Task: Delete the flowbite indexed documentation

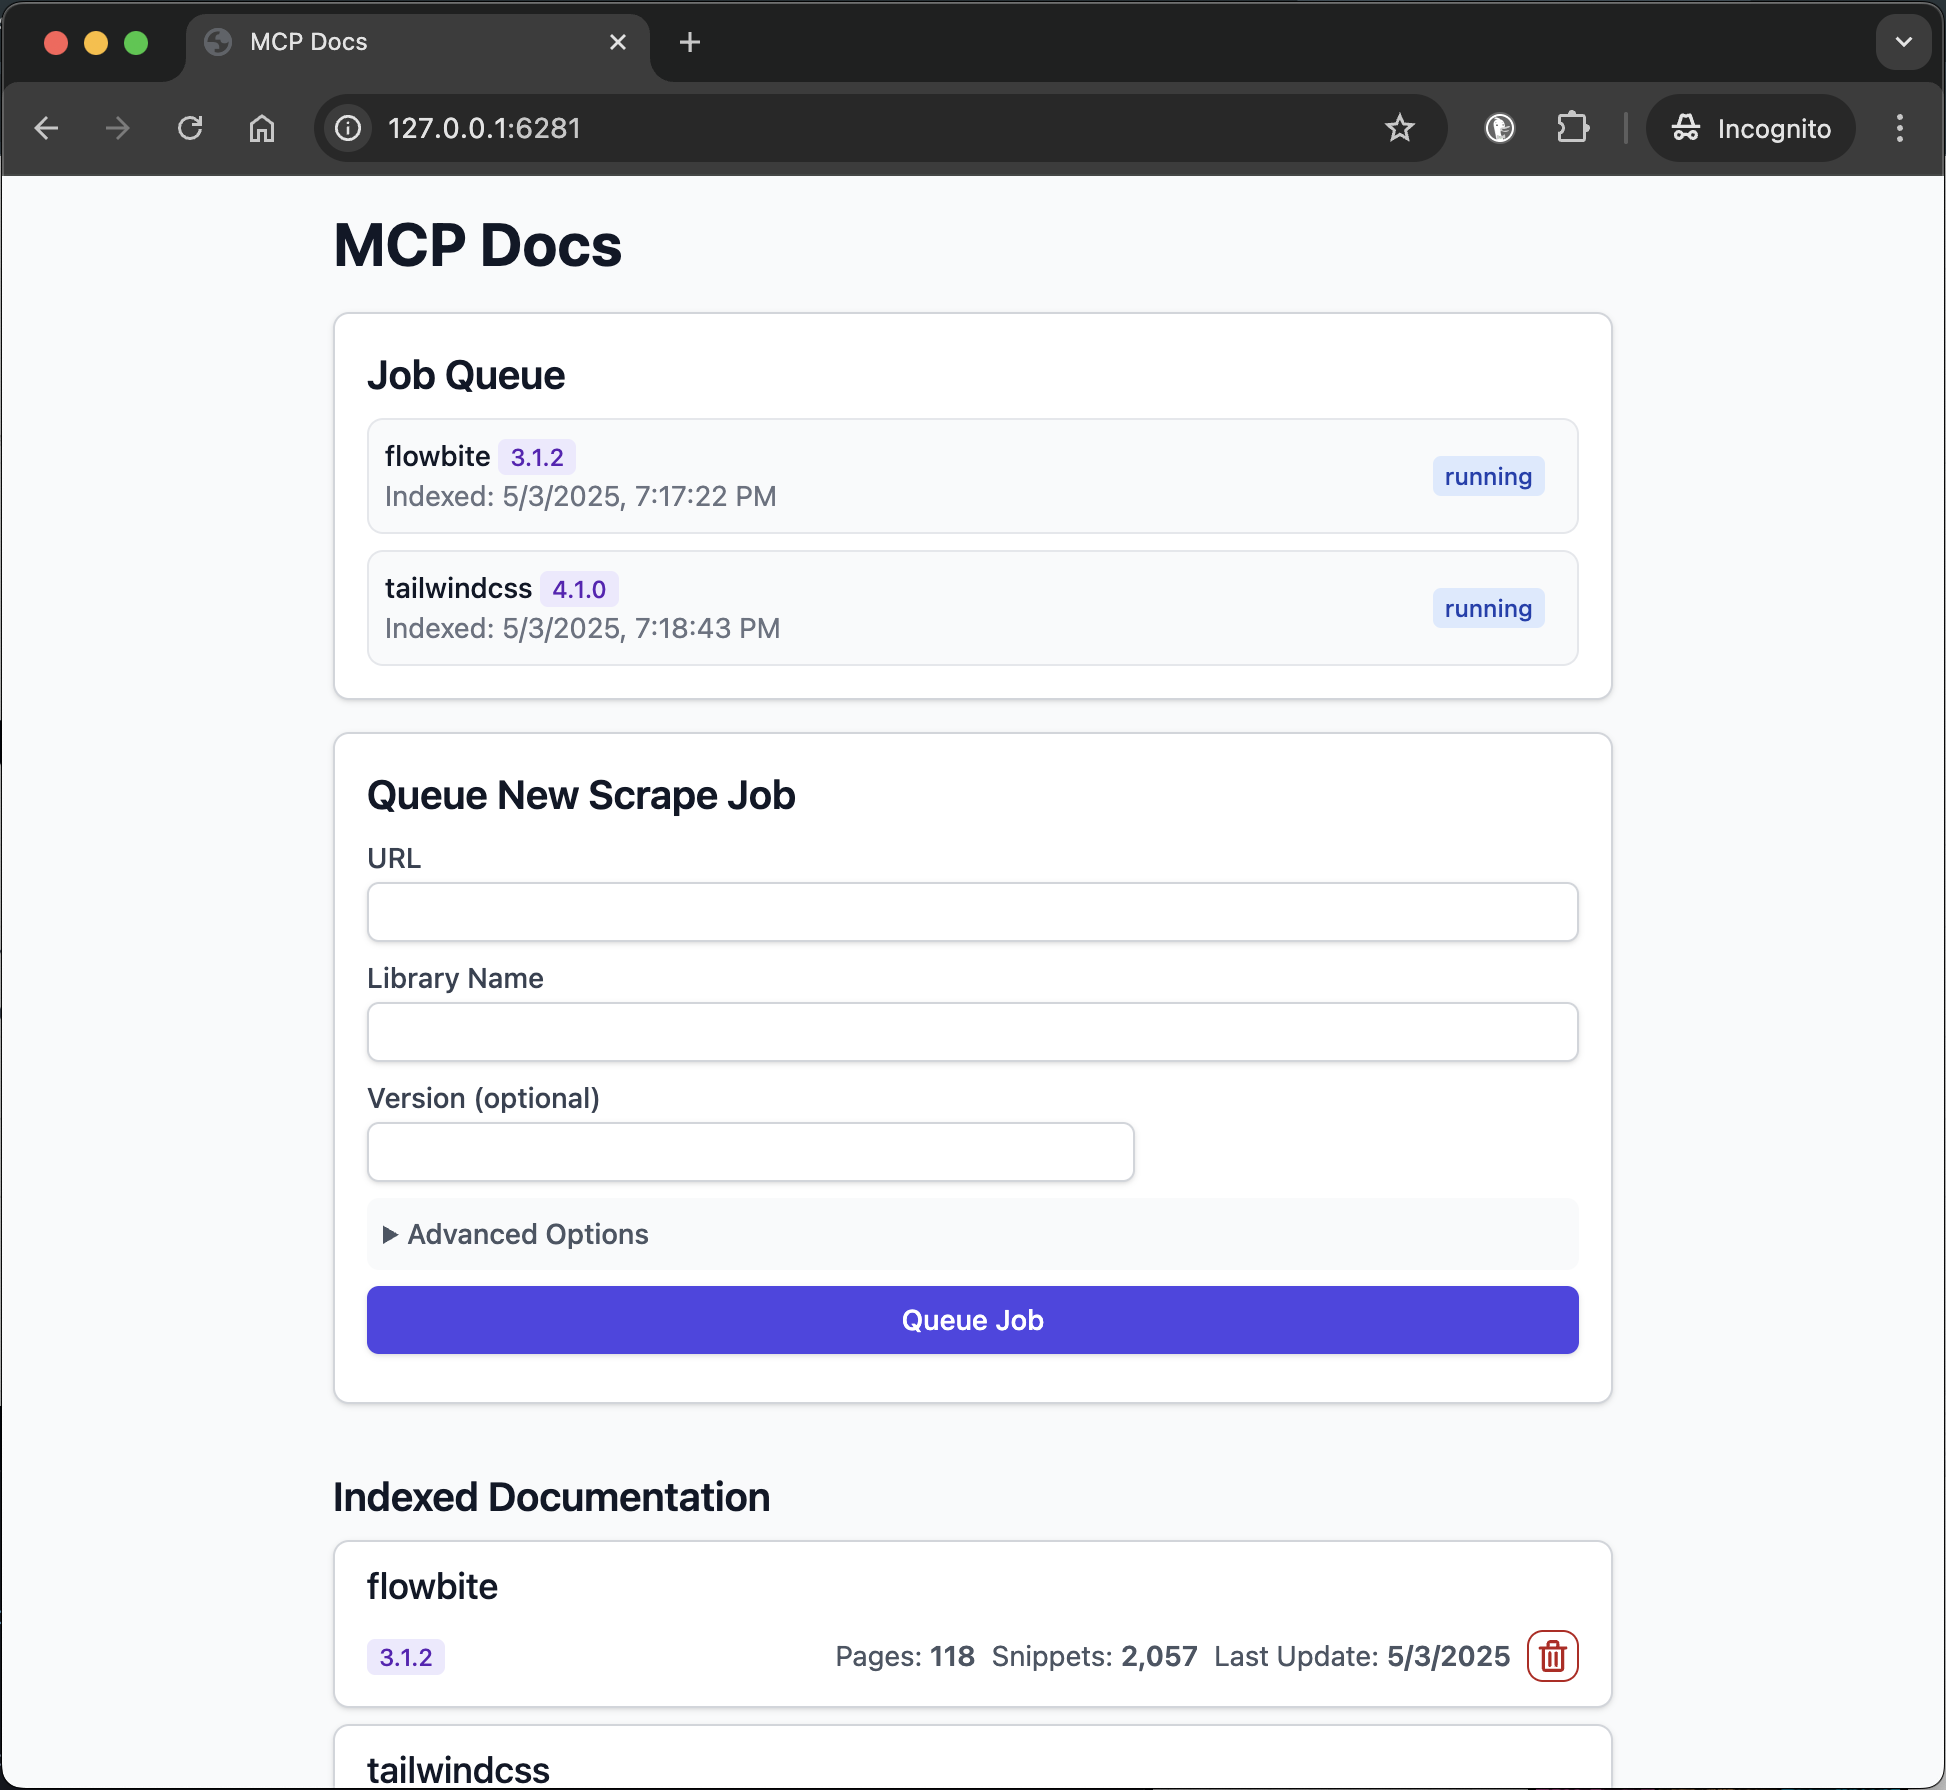Action: [x=1552, y=1656]
